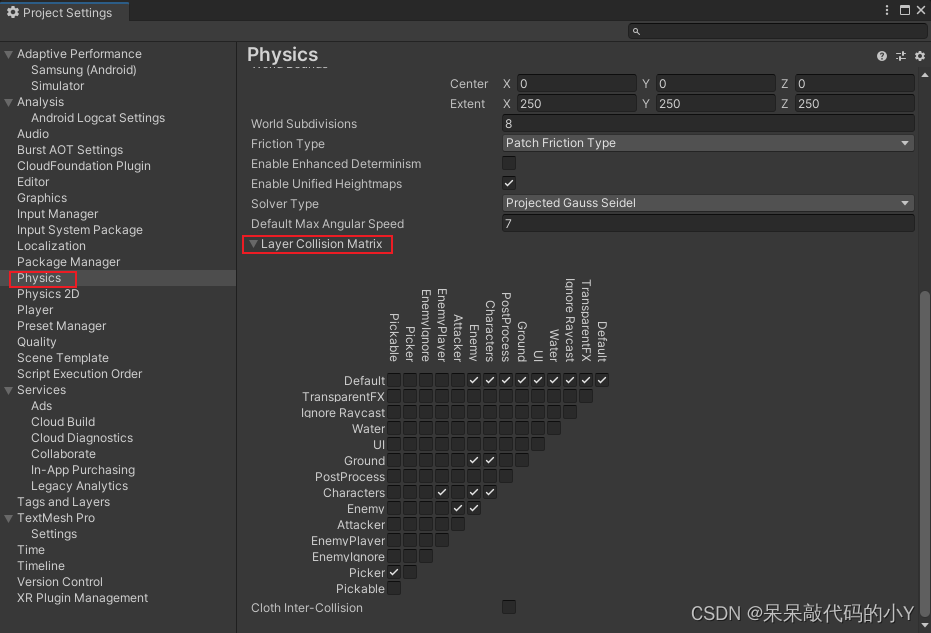Image resolution: width=931 pixels, height=633 pixels.
Task: Open Physics help reference icon
Action: (x=882, y=56)
